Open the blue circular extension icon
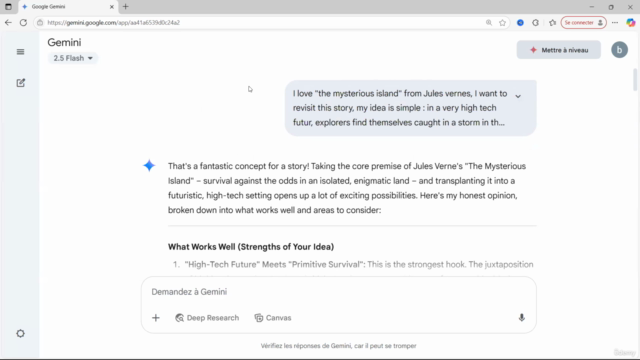 pos(520,23)
